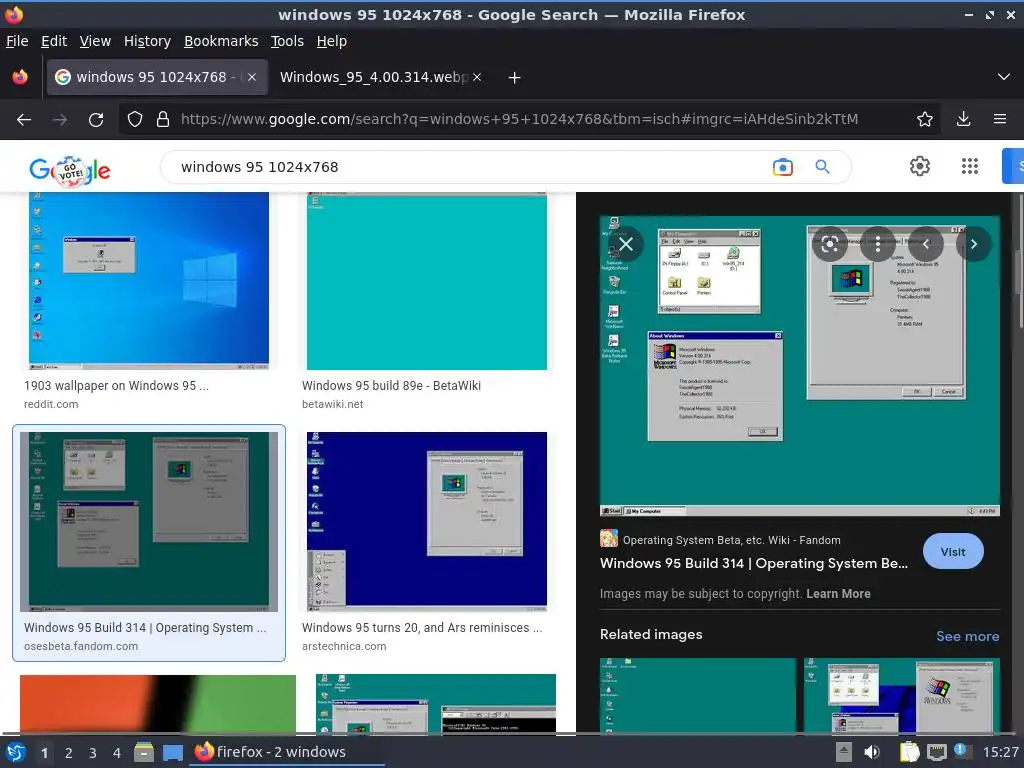The height and width of the screenshot is (768, 1024).
Task: Show the next image in preview
Action: coord(973,244)
